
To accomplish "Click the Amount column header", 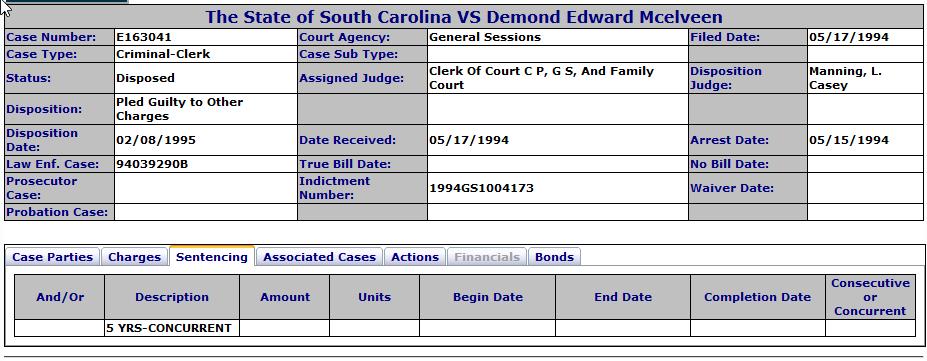I will click(285, 297).
